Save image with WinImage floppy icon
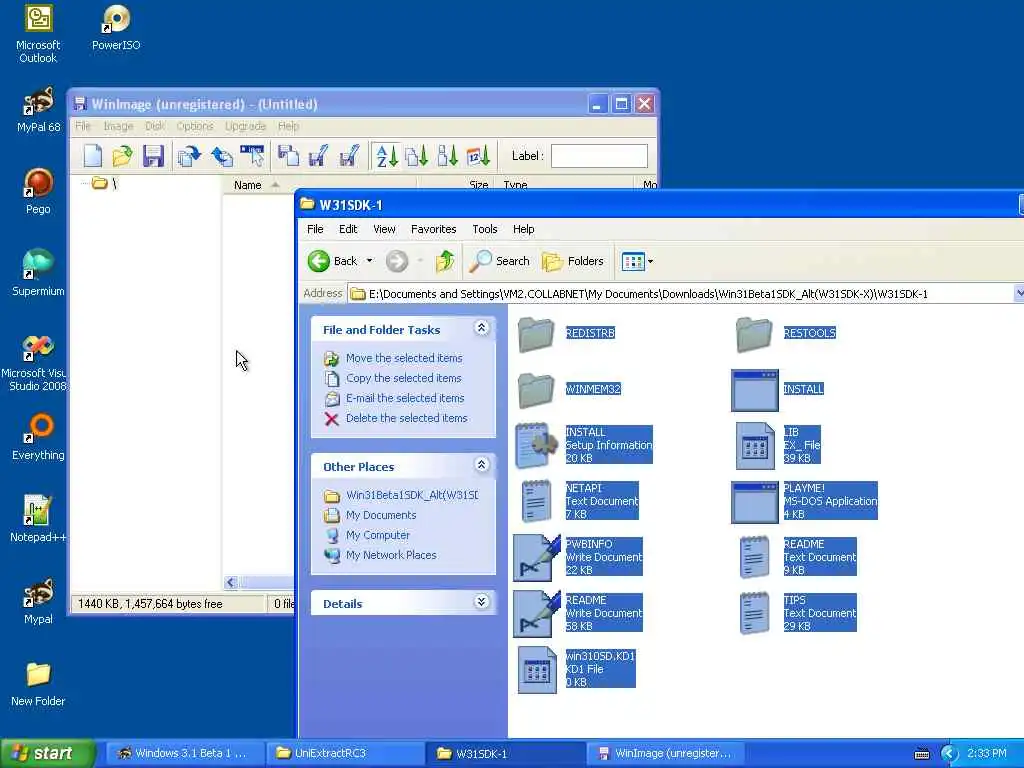Image resolution: width=1024 pixels, height=768 pixels. point(153,156)
